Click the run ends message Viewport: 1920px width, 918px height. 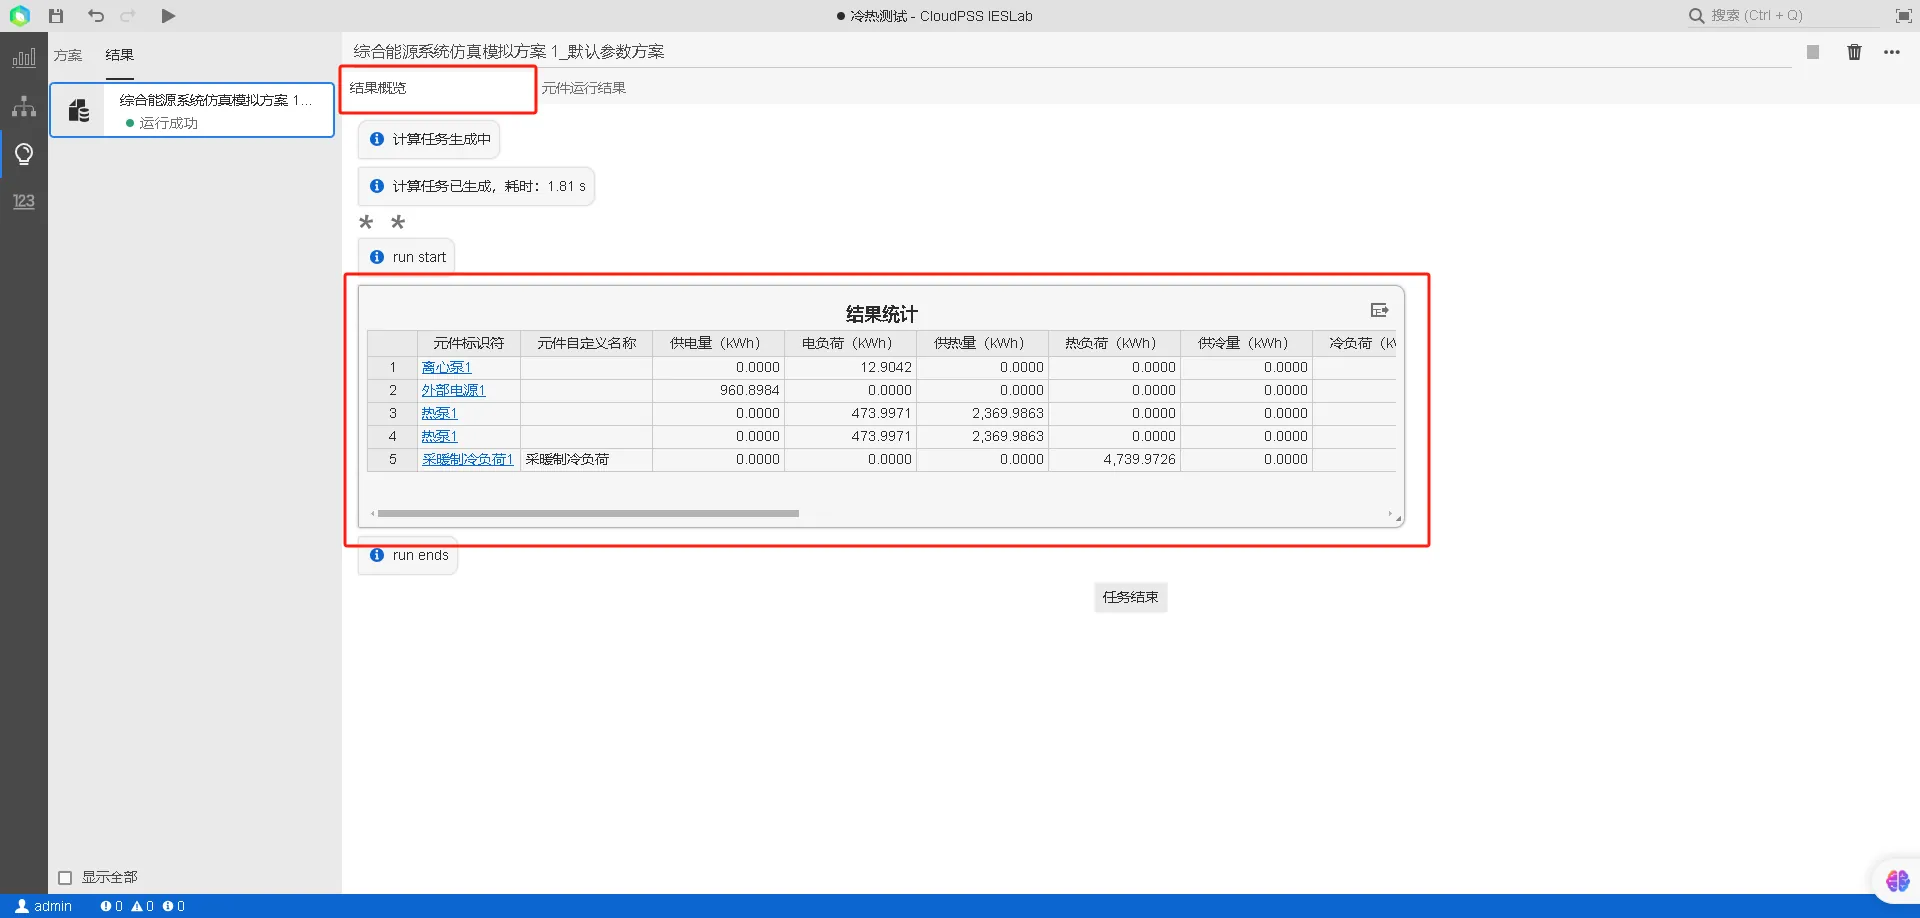point(408,556)
